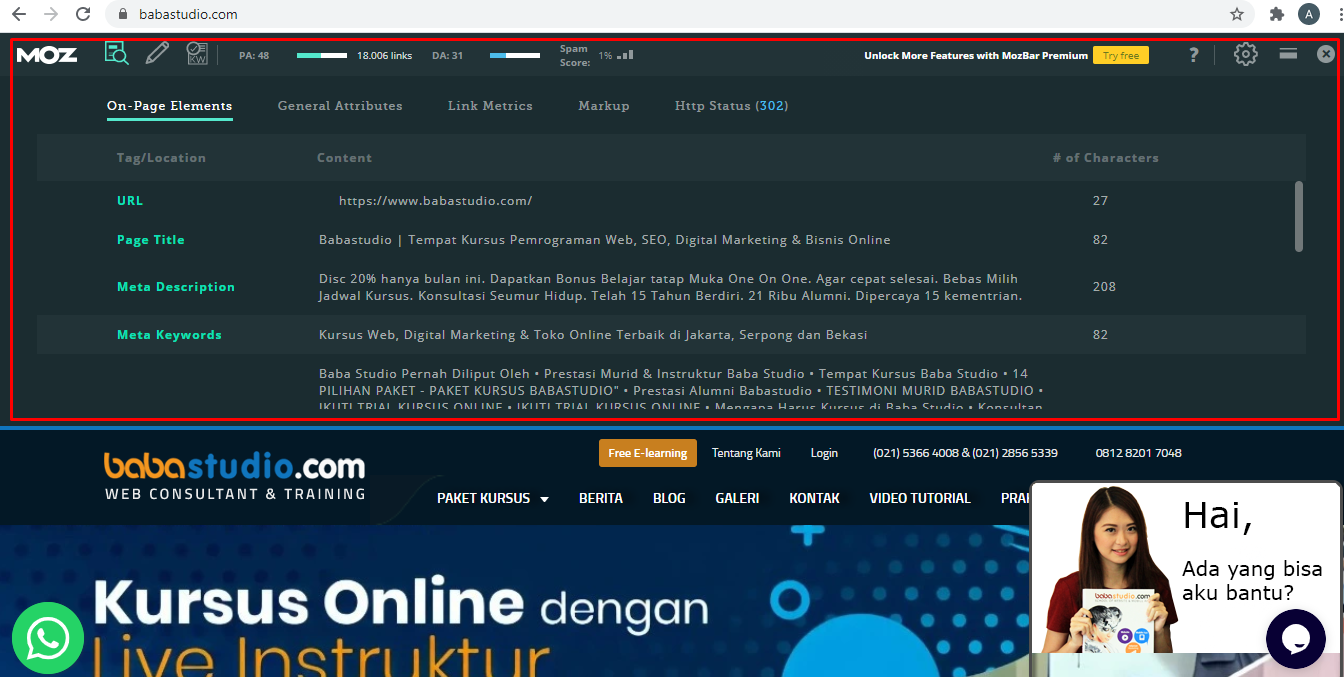
Task: Click the (021) 5366 4008 phone number
Action: [916, 453]
